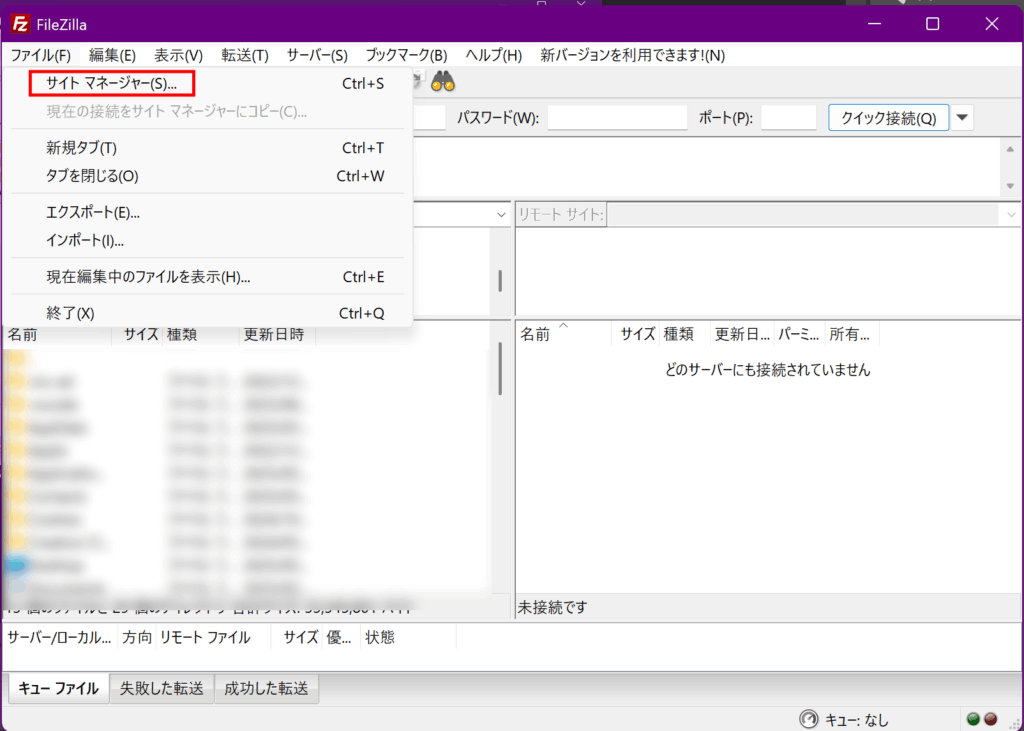Open the ブックマーク(B) menu
Viewport: 1024px width, 731px height.
tap(406, 56)
